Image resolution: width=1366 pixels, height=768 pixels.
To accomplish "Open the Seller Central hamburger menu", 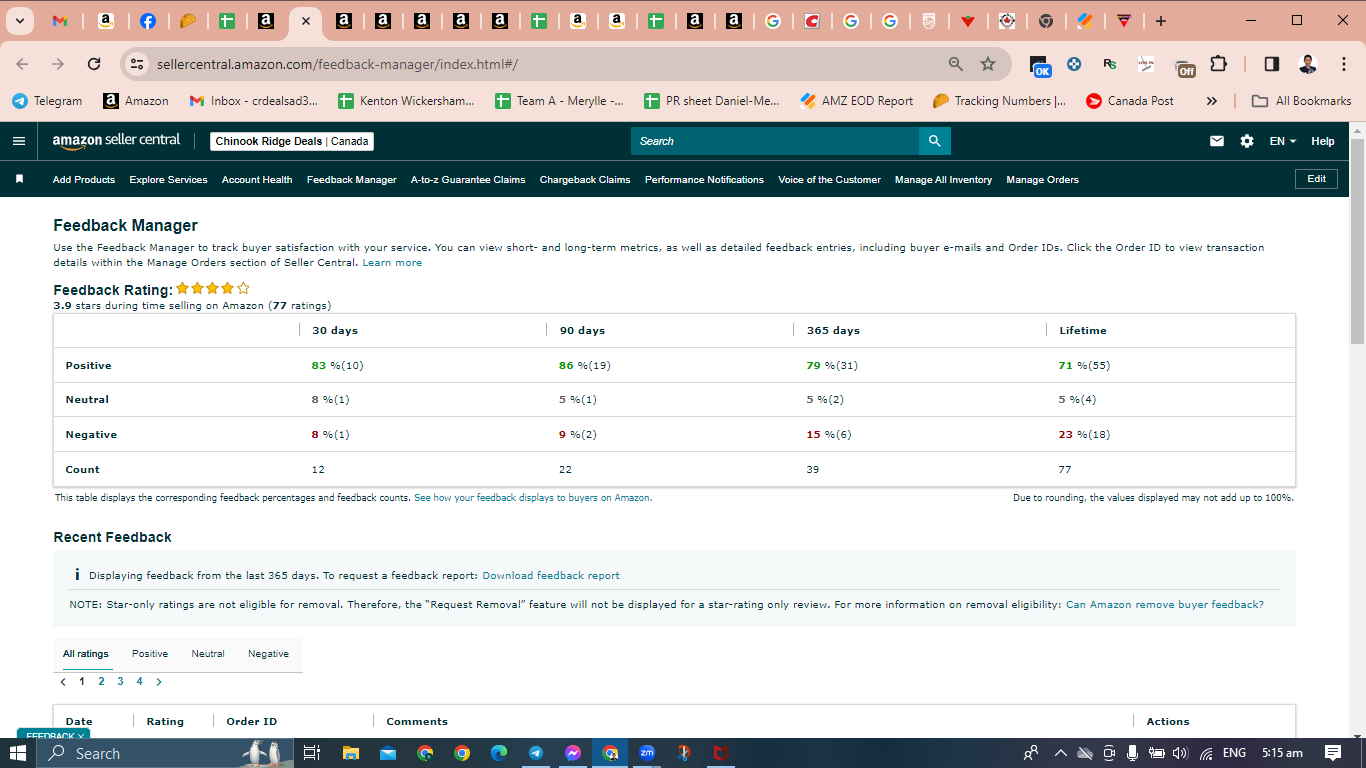I will coord(19,141).
